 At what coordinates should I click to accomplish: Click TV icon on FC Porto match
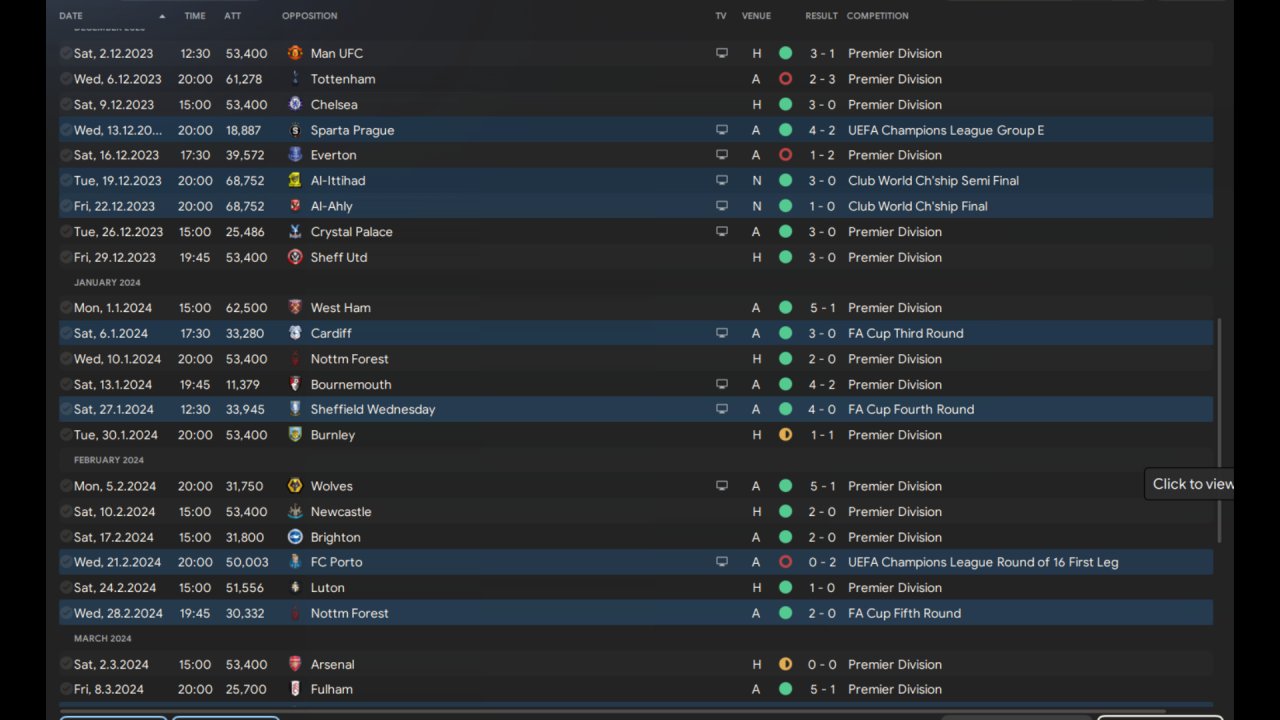[x=722, y=562]
